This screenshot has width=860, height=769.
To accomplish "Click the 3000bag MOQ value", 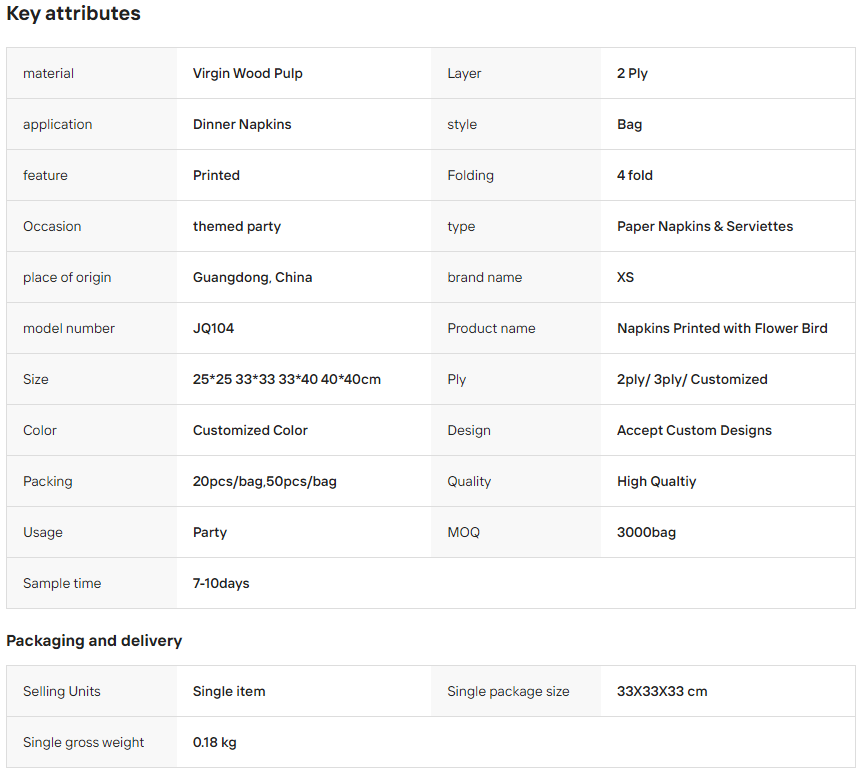I will (x=646, y=533).
